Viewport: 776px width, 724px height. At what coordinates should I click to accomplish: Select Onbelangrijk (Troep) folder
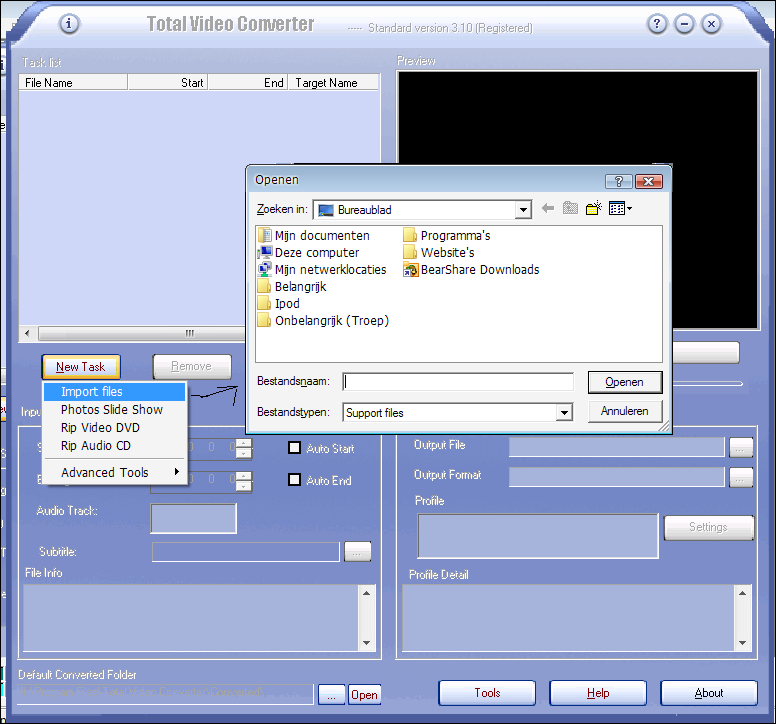tap(324, 321)
